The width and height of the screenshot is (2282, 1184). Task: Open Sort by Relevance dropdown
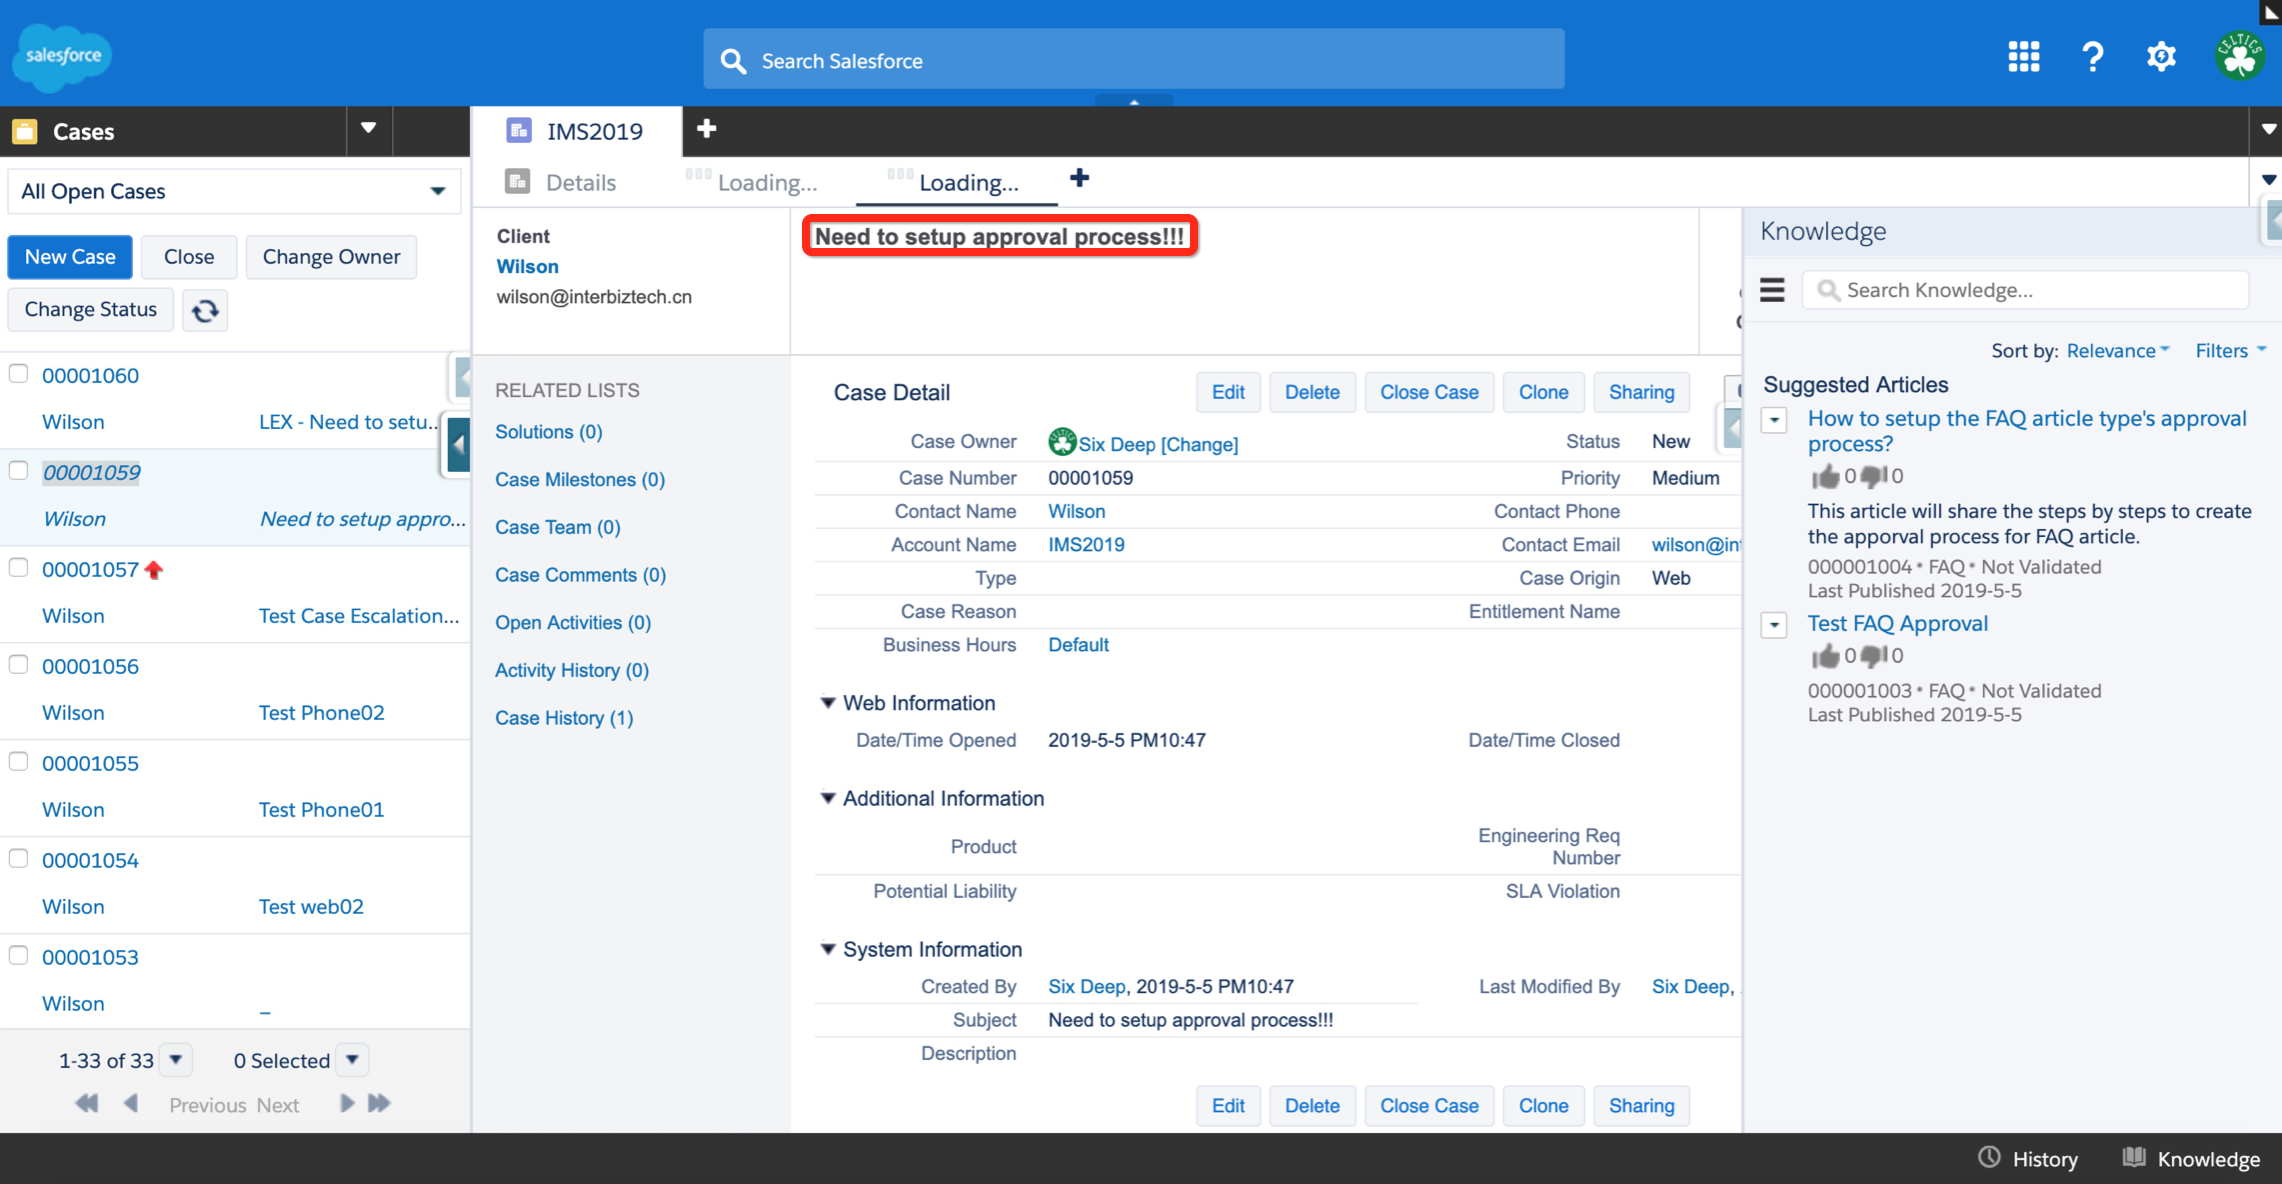click(2117, 351)
